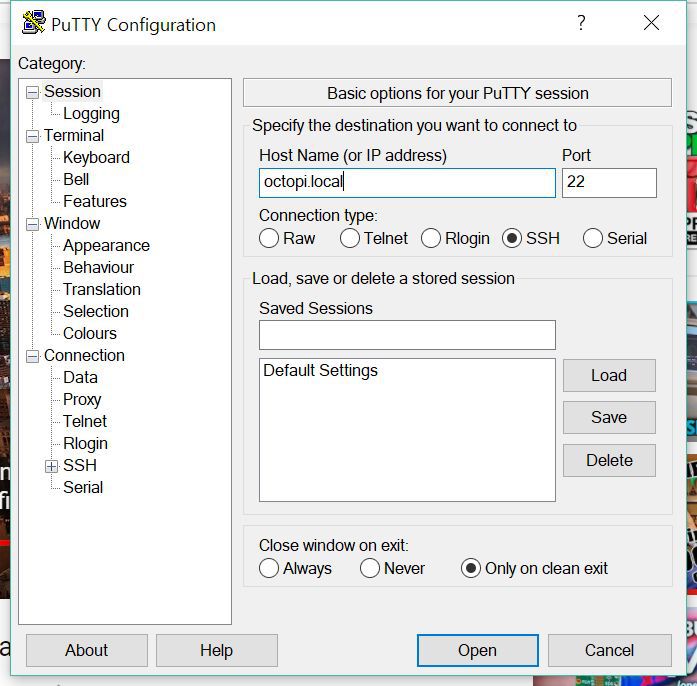
Task: Click the Help button
Action: tap(216, 650)
